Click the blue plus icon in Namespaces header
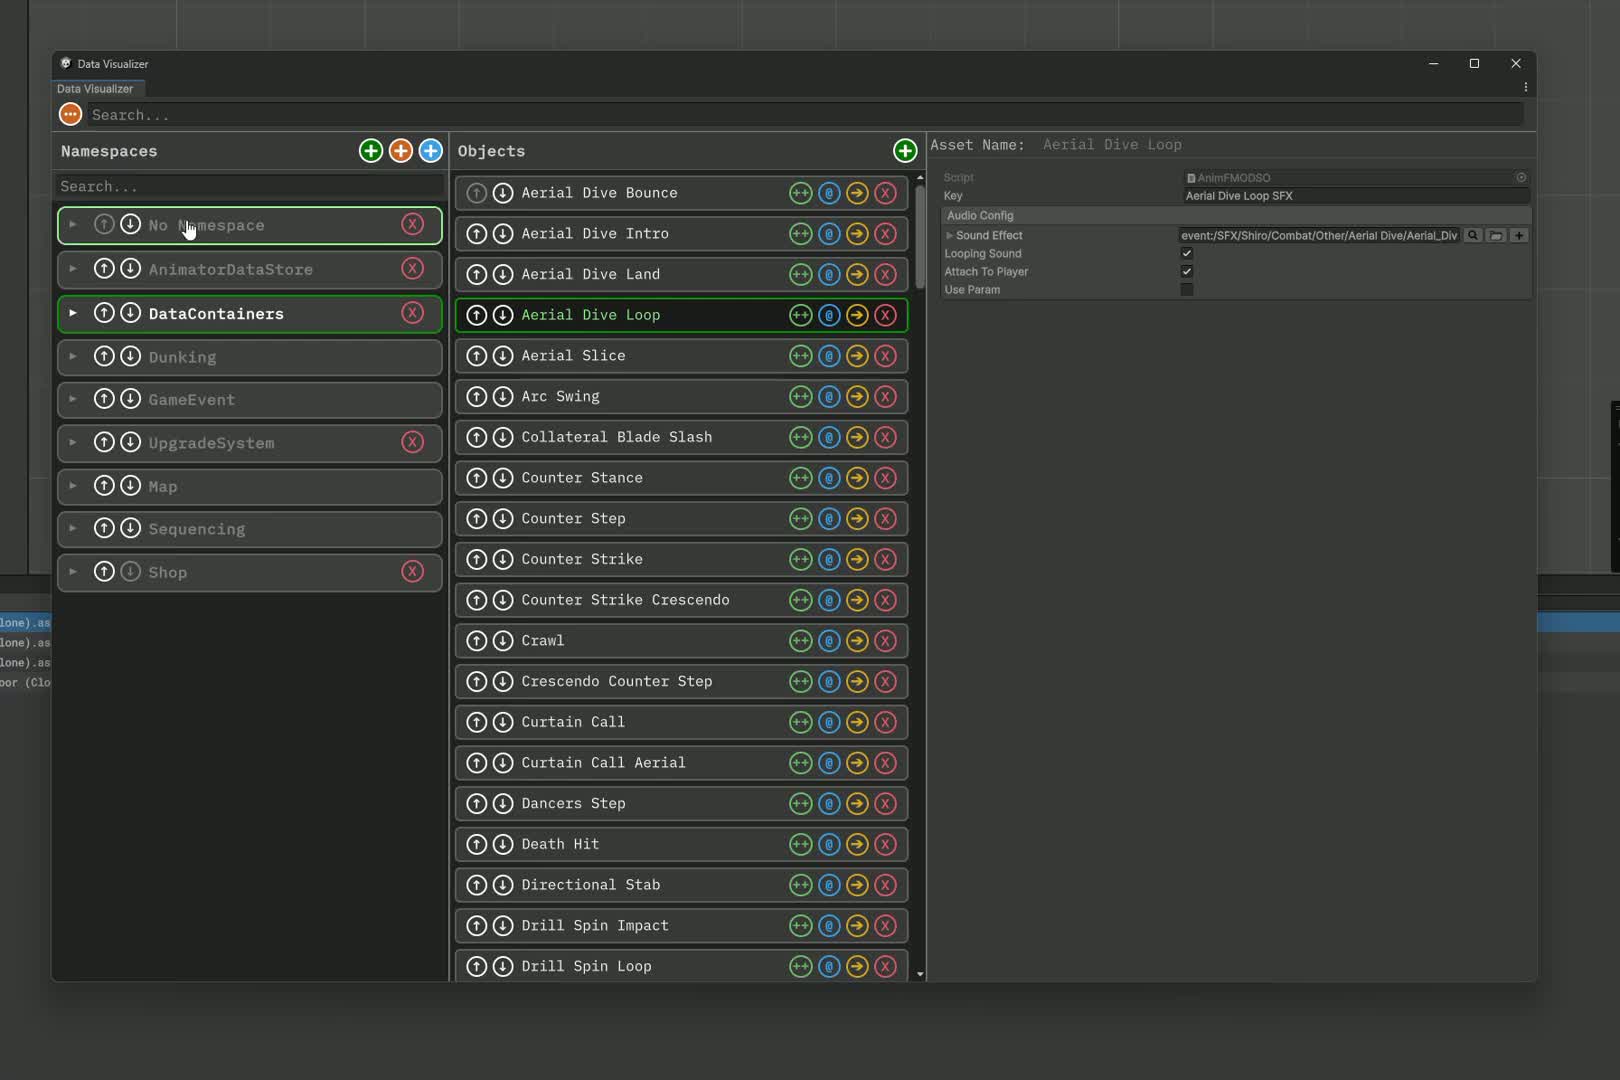Viewport: 1620px width, 1080px height. [431, 151]
